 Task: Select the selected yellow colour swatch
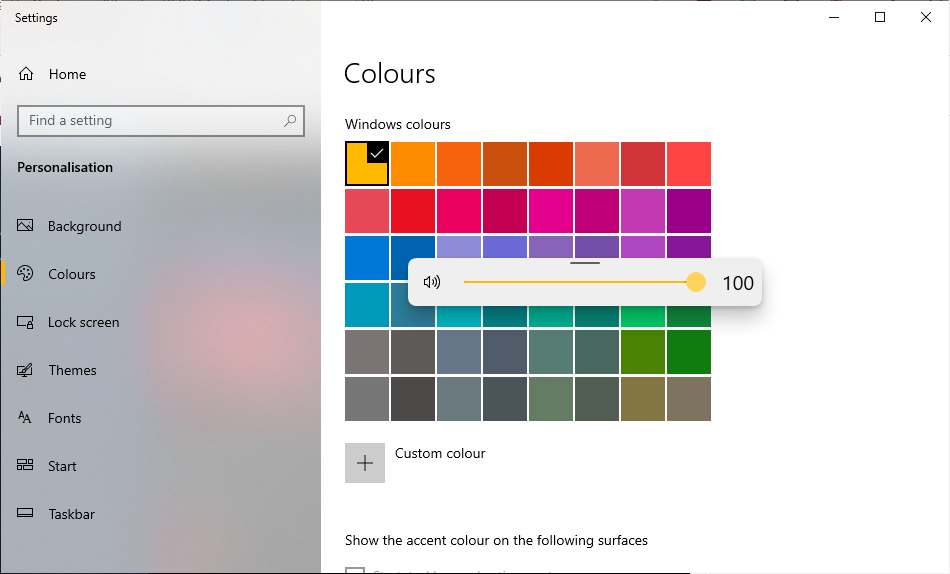(x=367, y=164)
